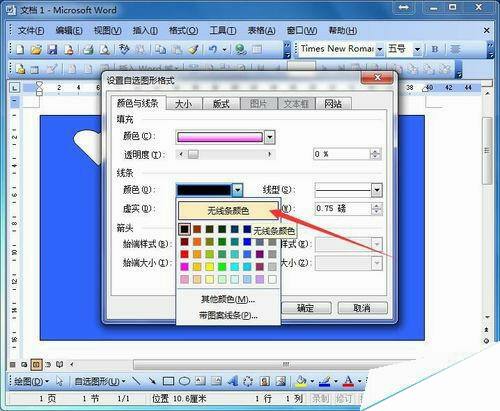500x411 pixels.
Task: Select the Format Painter brush
Action: 193,50
